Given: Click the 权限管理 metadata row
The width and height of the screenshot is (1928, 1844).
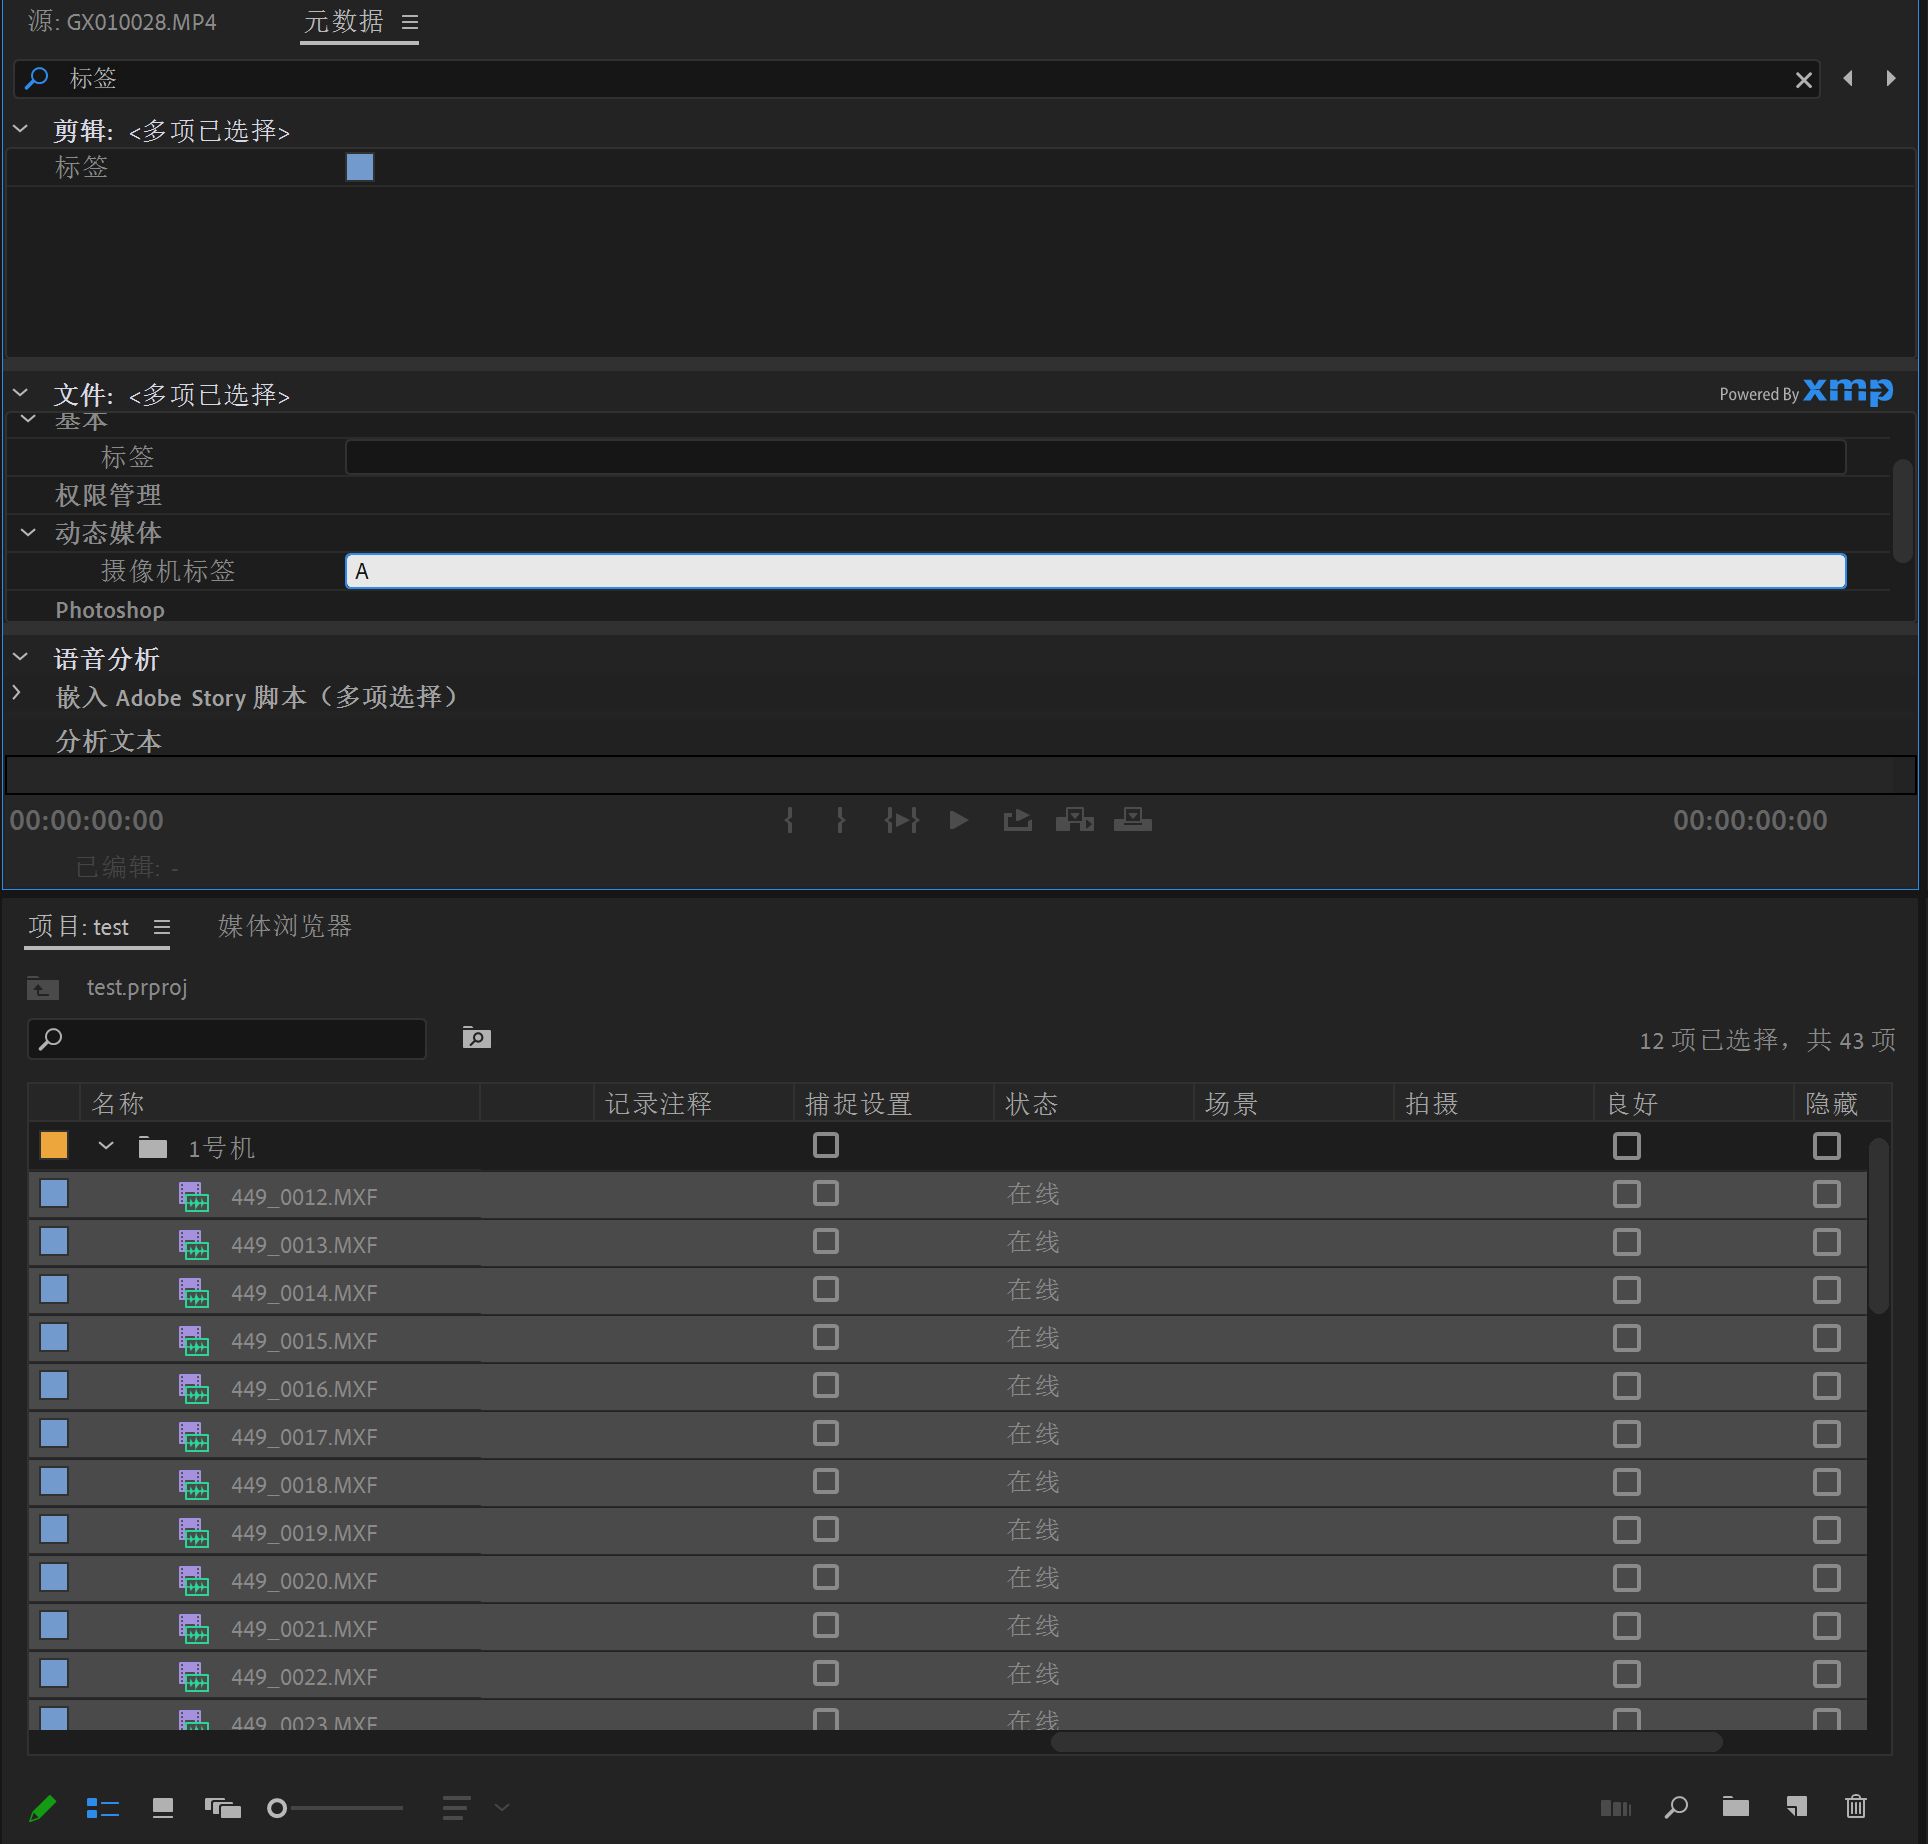Looking at the screenshot, I should click(x=948, y=495).
